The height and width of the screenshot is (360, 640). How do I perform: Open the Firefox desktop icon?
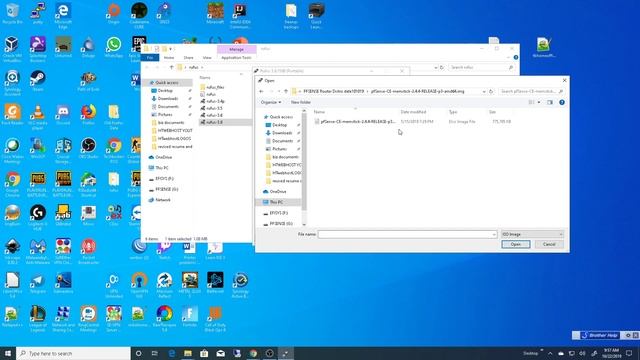(88, 115)
